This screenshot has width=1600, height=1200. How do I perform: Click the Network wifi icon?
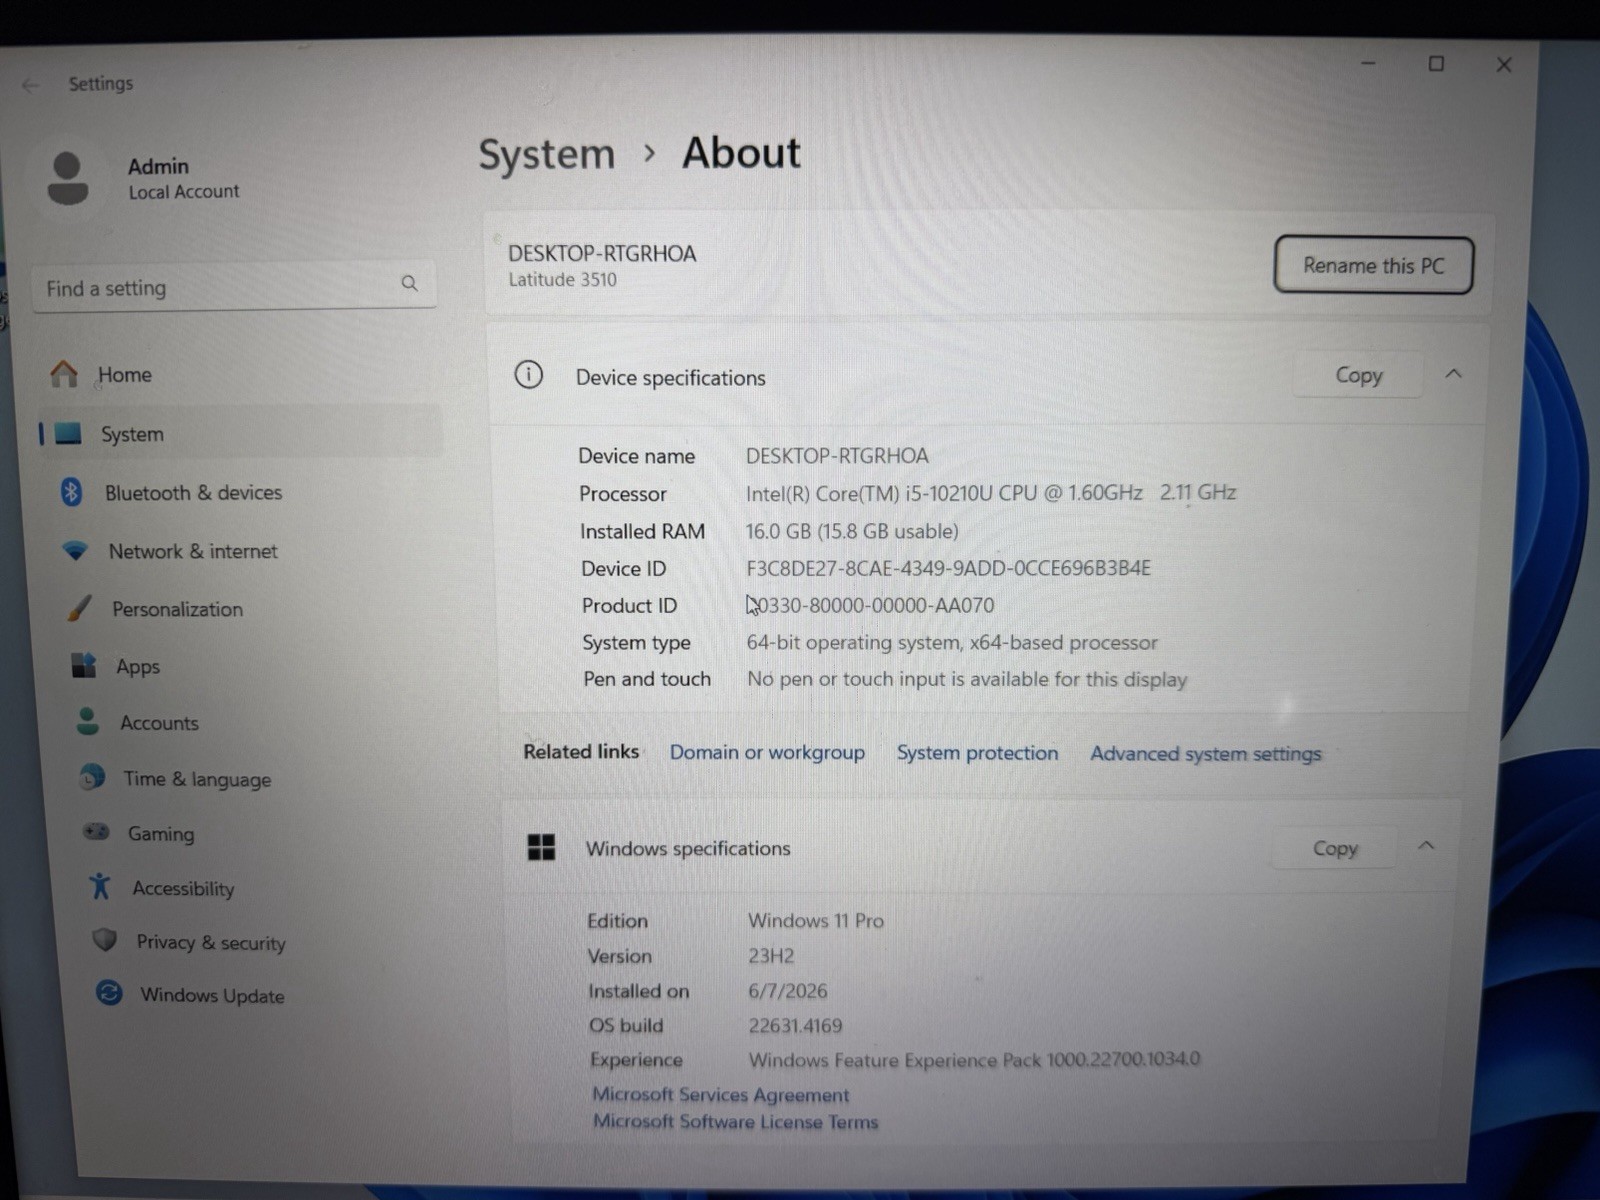coord(75,551)
